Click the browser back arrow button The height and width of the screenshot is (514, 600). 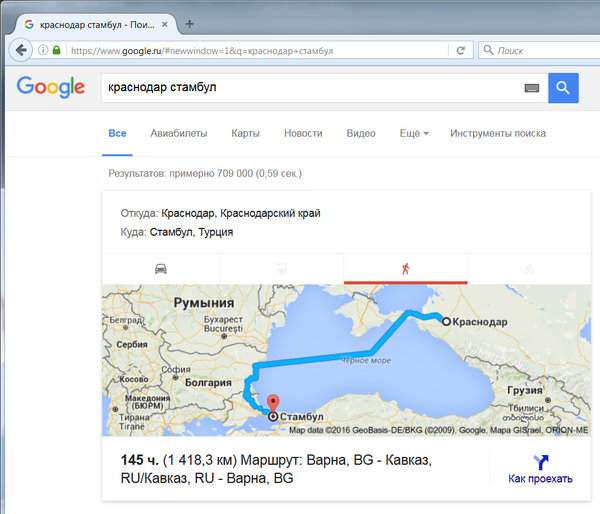21,50
